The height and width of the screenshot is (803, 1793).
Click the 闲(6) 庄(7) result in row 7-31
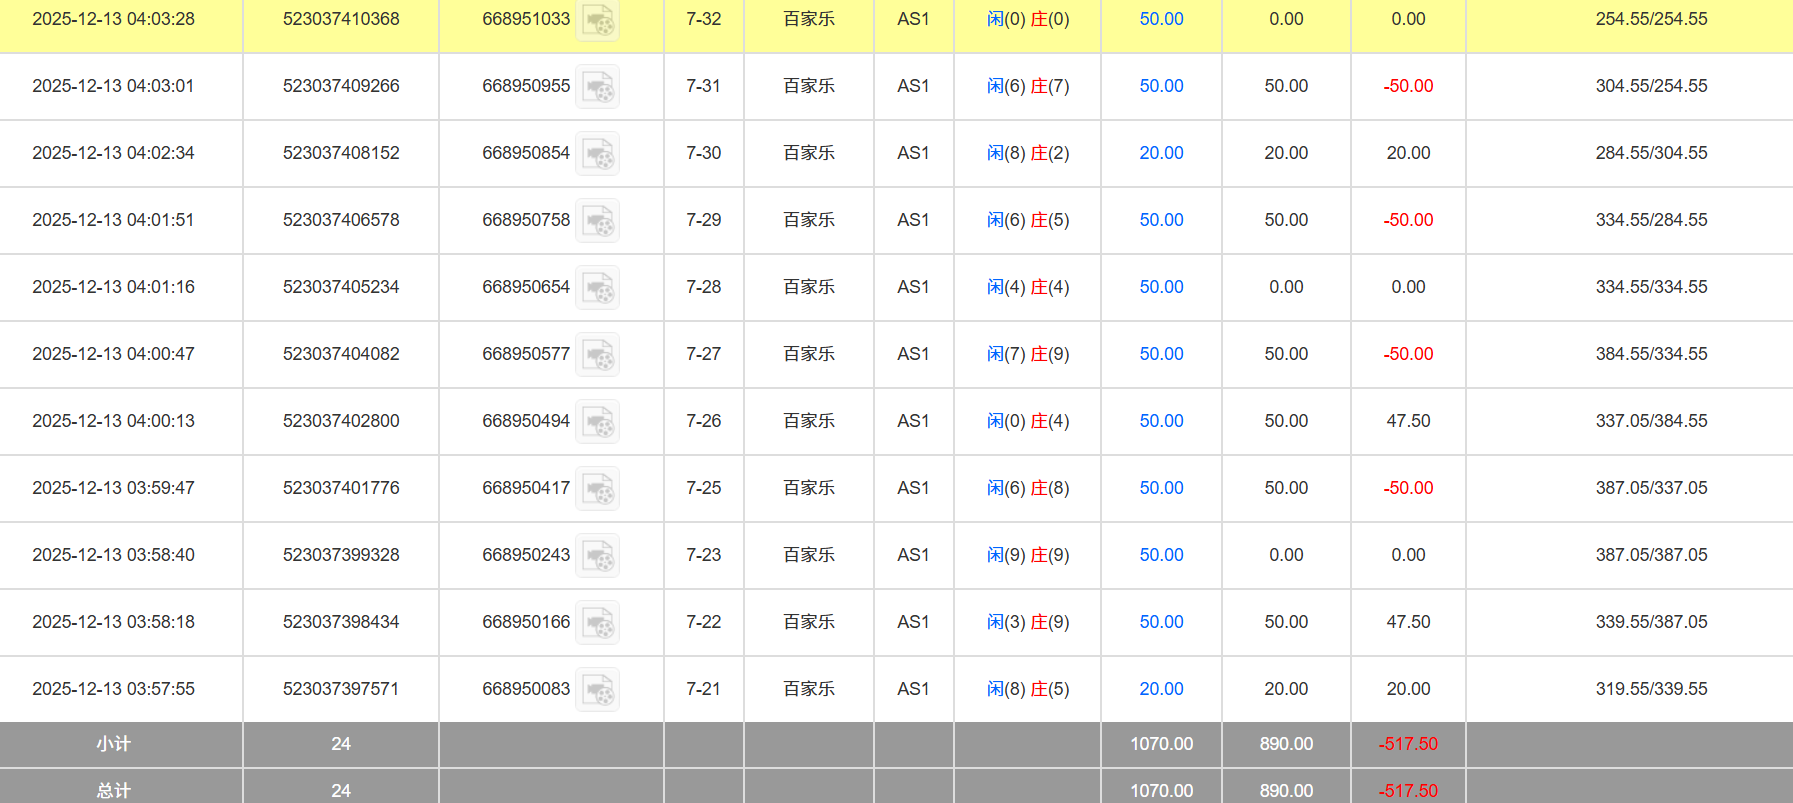click(1028, 86)
